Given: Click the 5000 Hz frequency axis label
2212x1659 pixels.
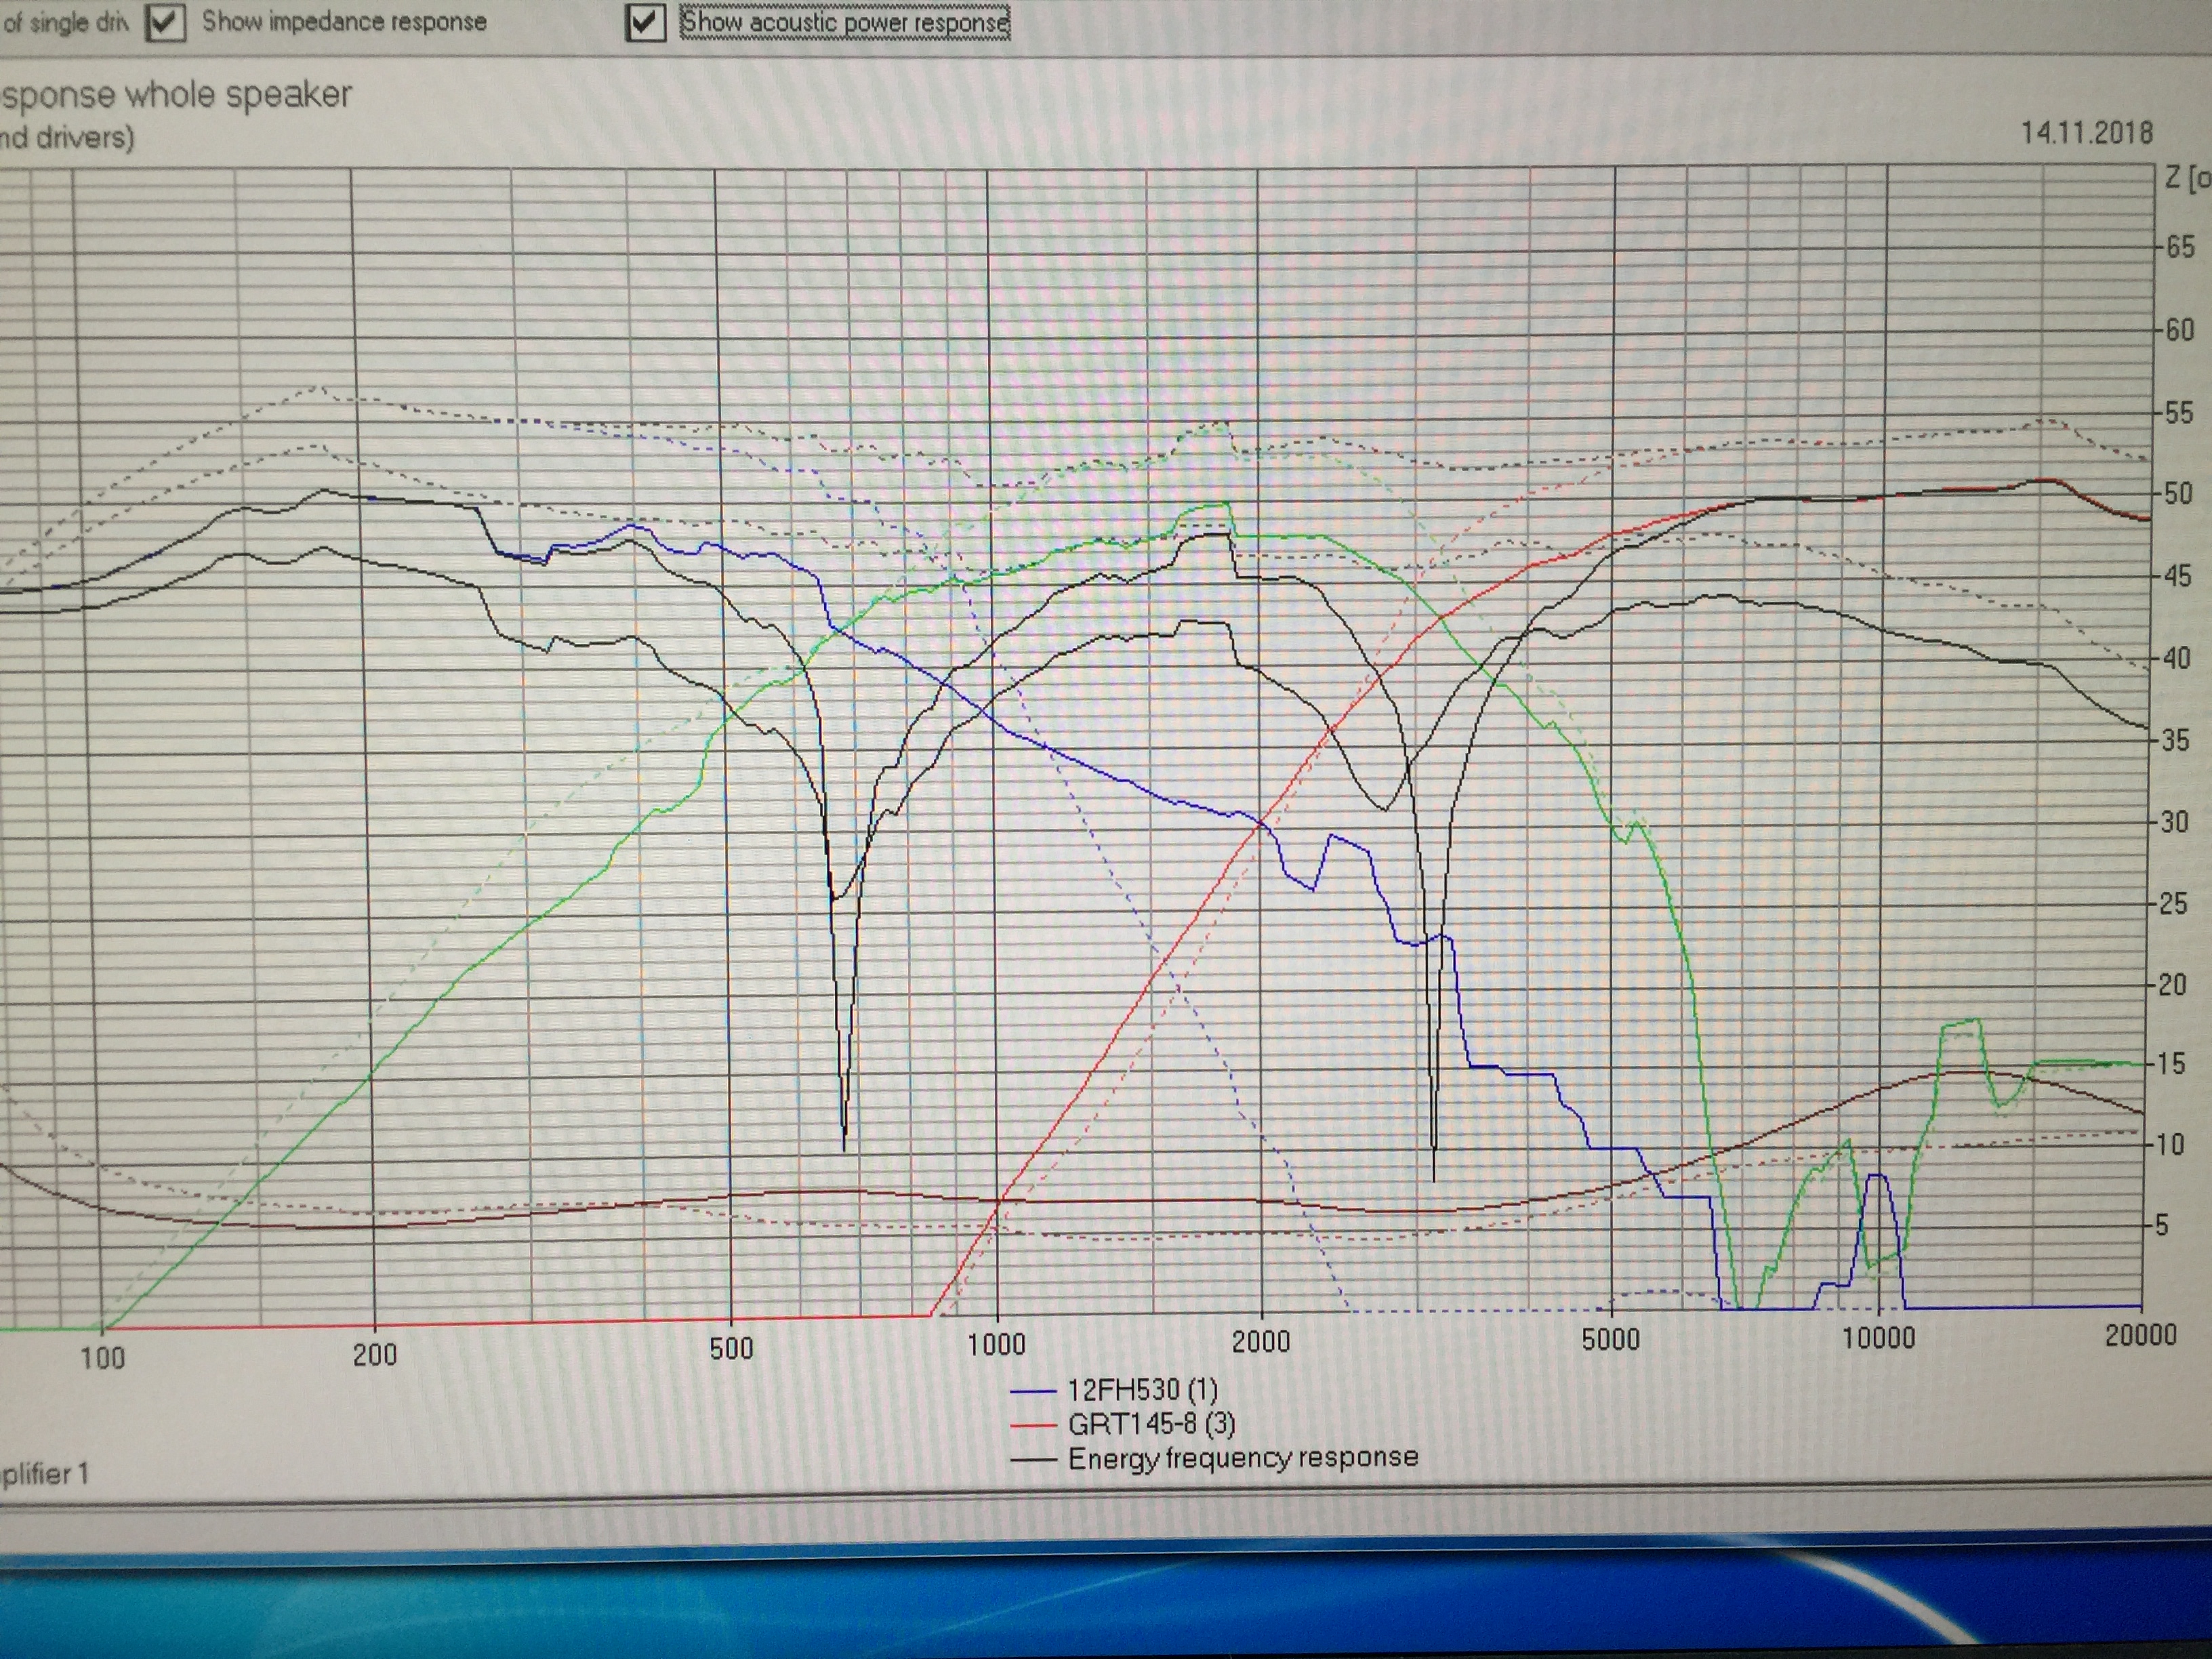Looking at the screenshot, I should click(x=1610, y=1340).
